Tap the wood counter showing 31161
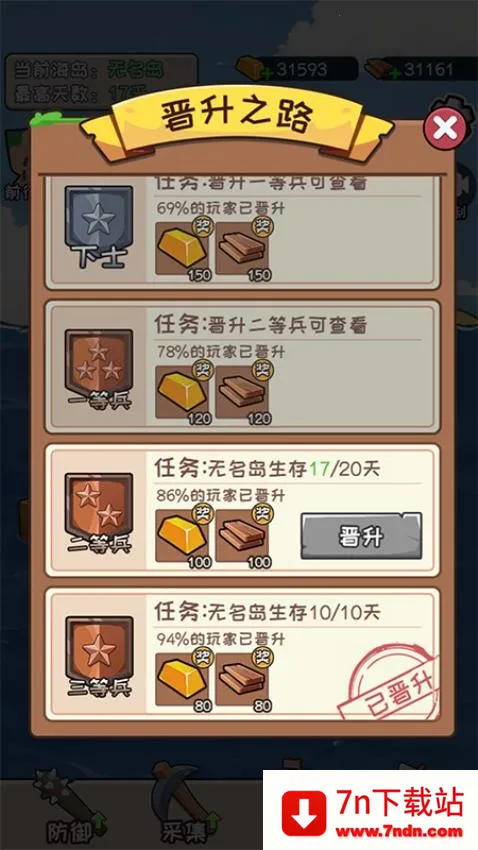Viewport: 478px width, 850px height. pyautogui.click(x=420, y=69)
